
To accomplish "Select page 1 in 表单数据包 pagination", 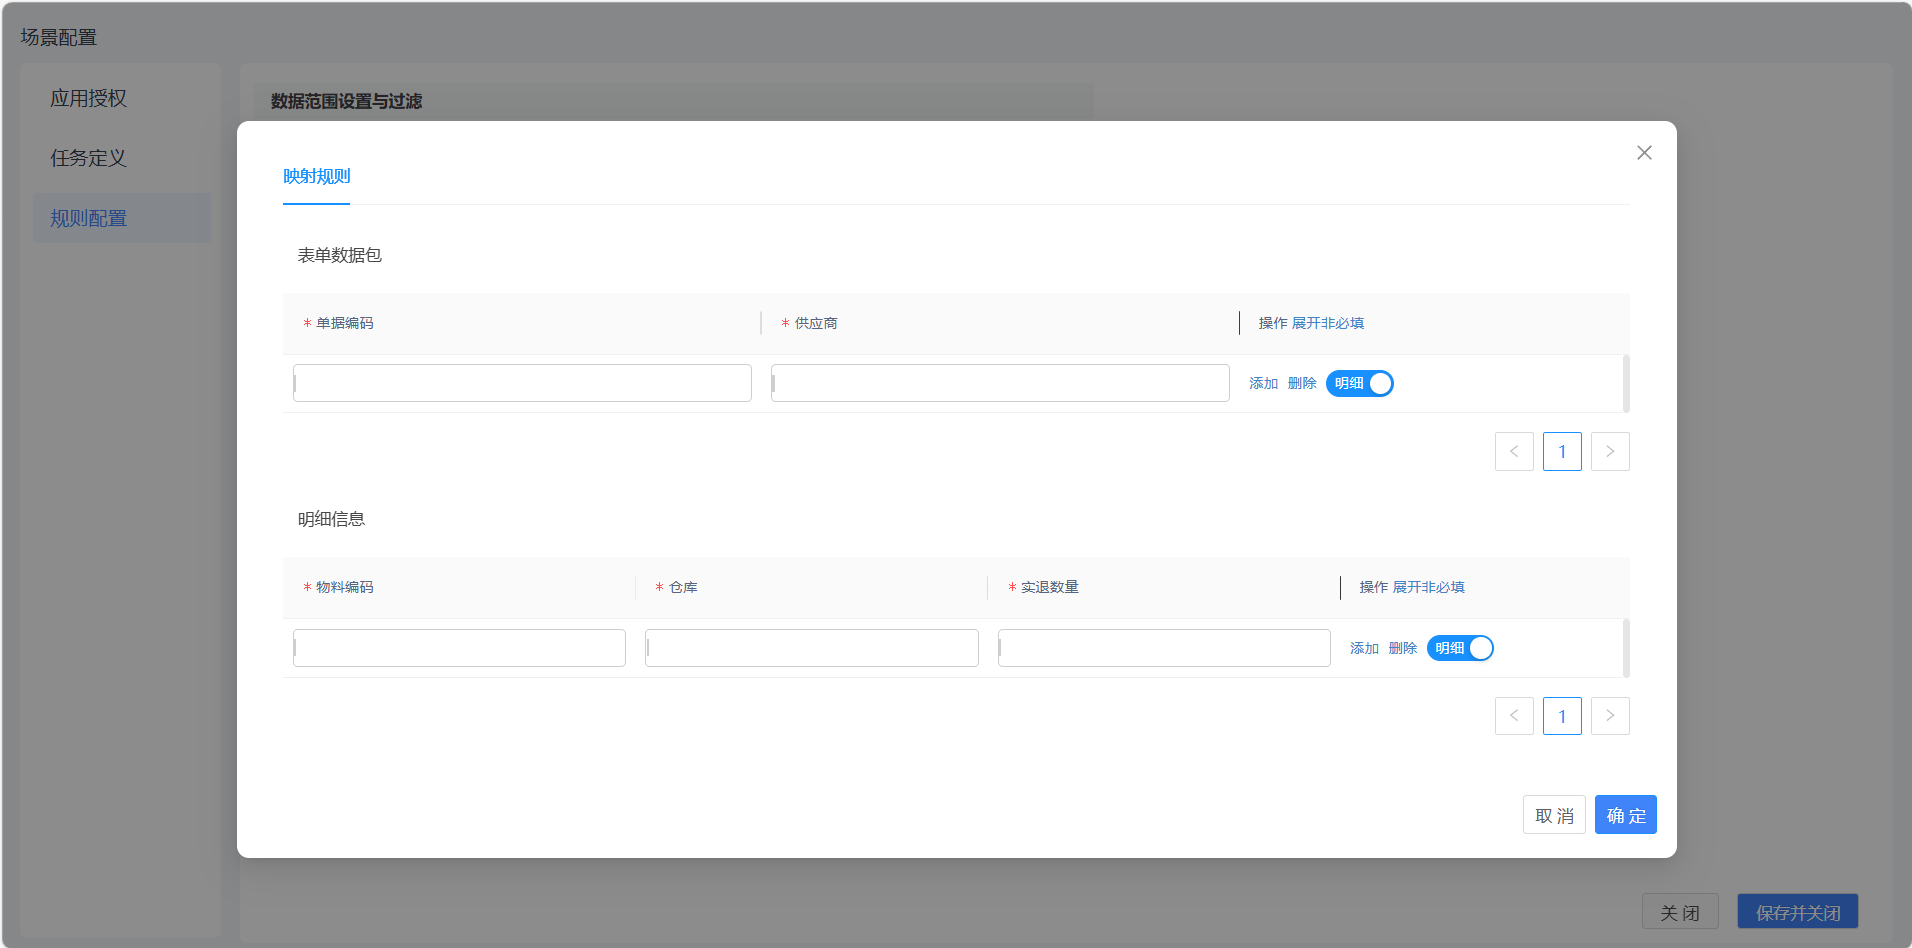I will pos(1562,452).
